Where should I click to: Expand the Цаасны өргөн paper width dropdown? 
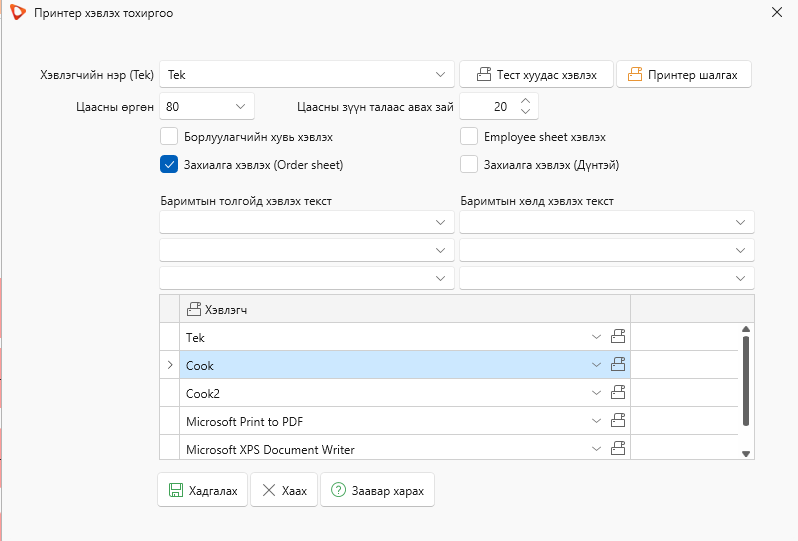(x=207, y=106)
